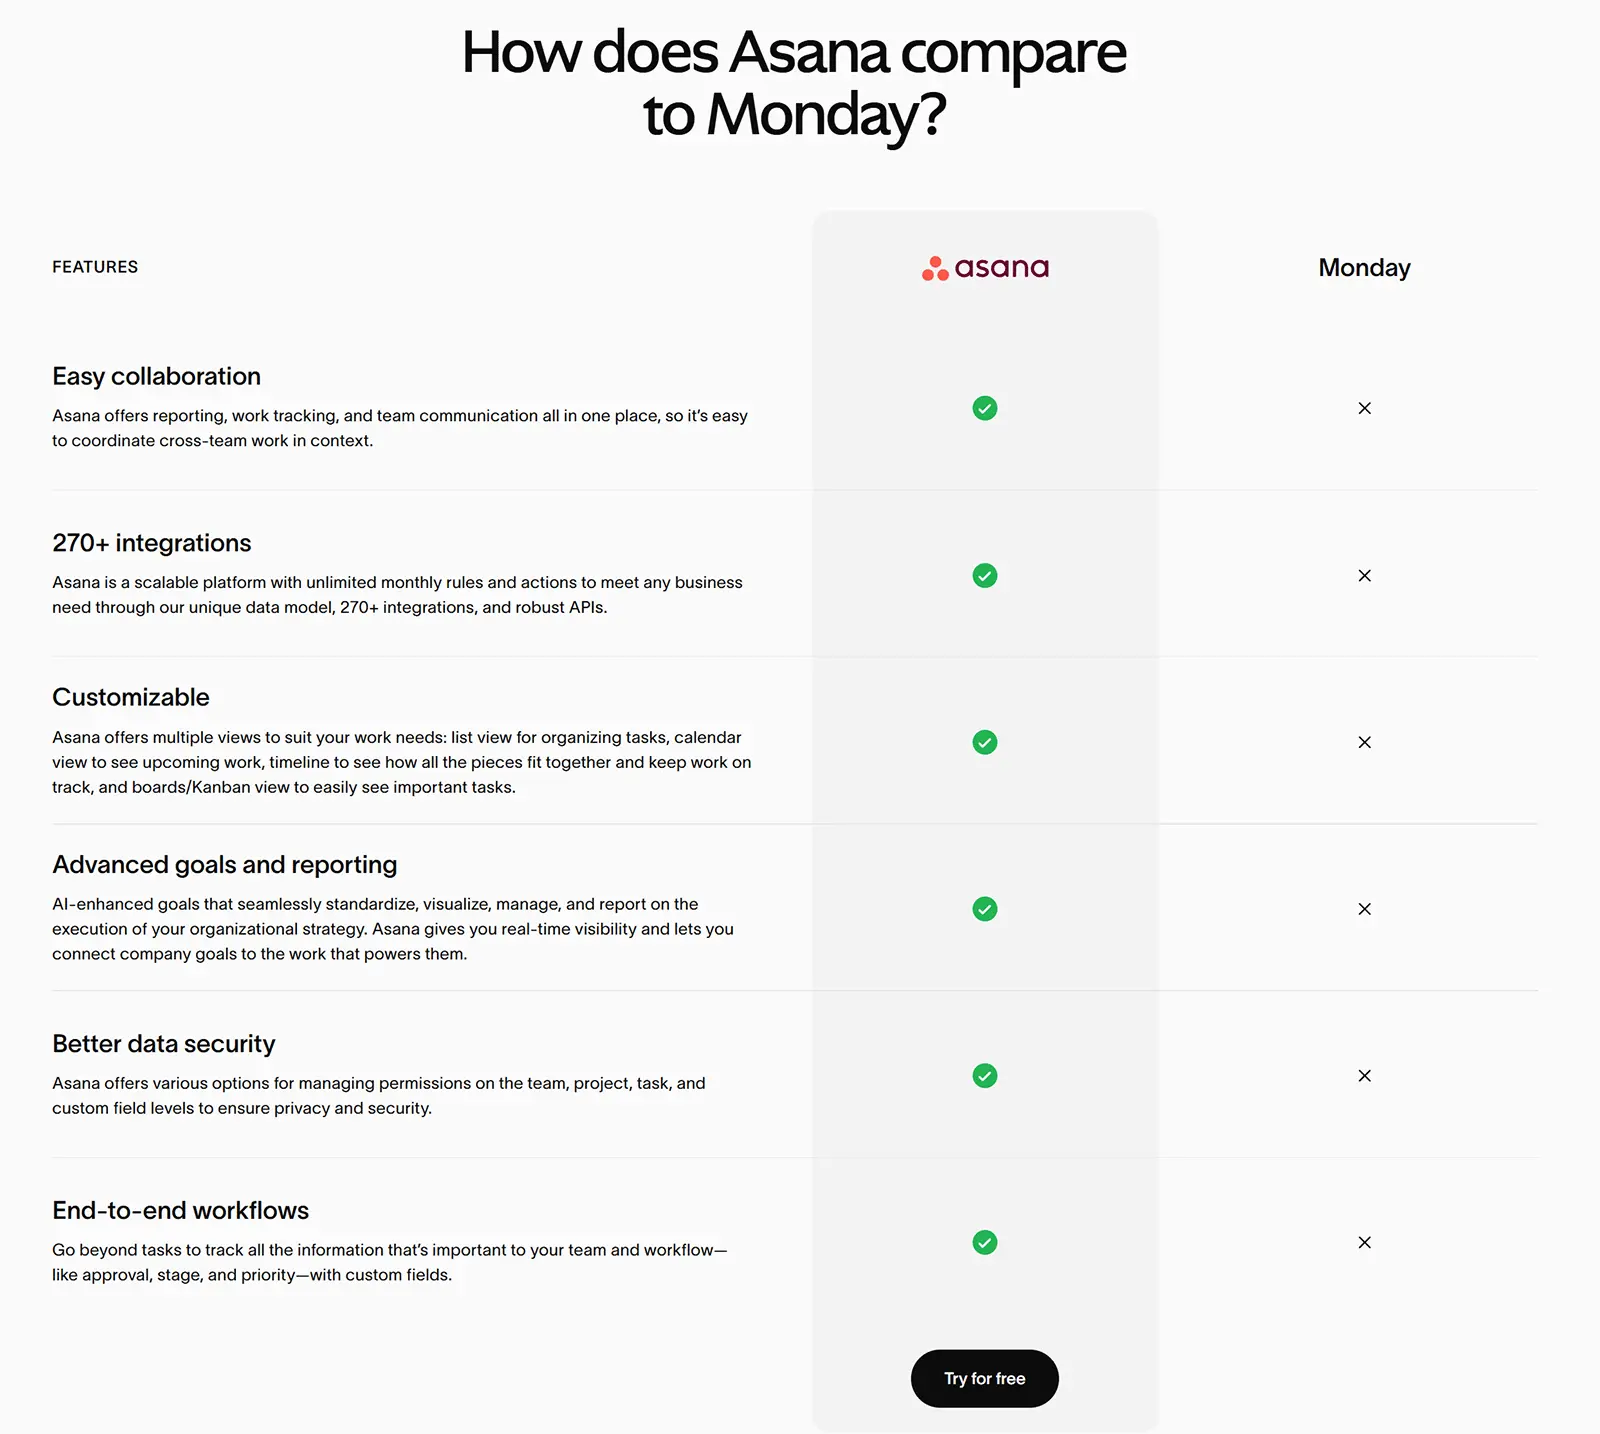Toggle the X mark under Monday for Easy collaboration
This screenshot has width=1600, height=1434.
coord(1364,408)
